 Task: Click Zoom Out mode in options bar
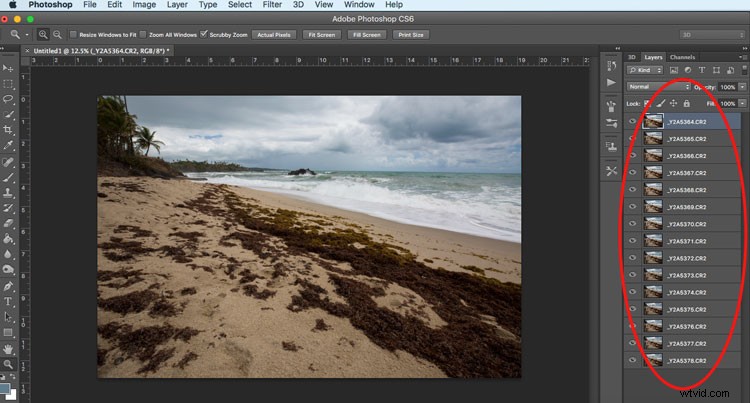point(57,34)
